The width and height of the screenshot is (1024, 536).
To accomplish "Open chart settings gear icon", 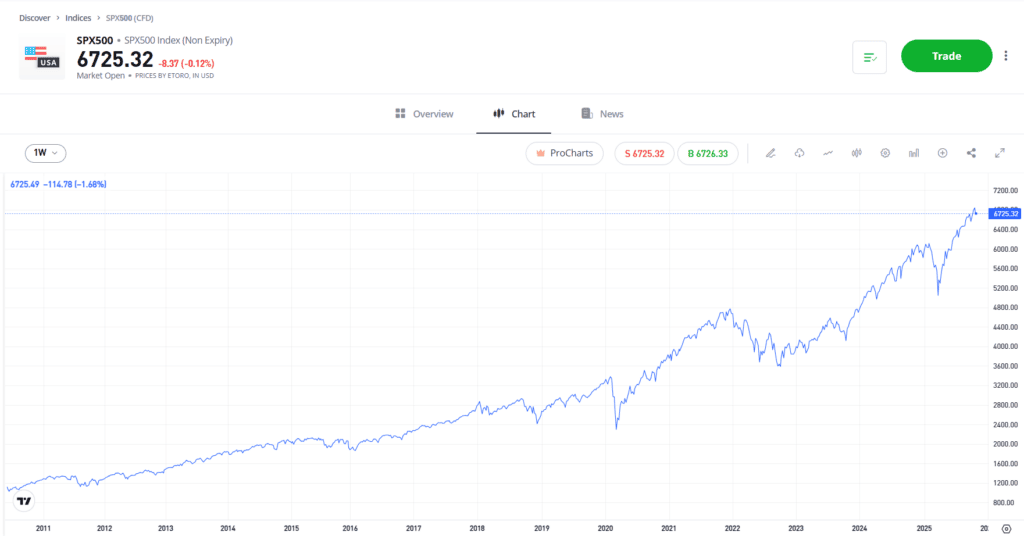I will click(x=885, y=153).
